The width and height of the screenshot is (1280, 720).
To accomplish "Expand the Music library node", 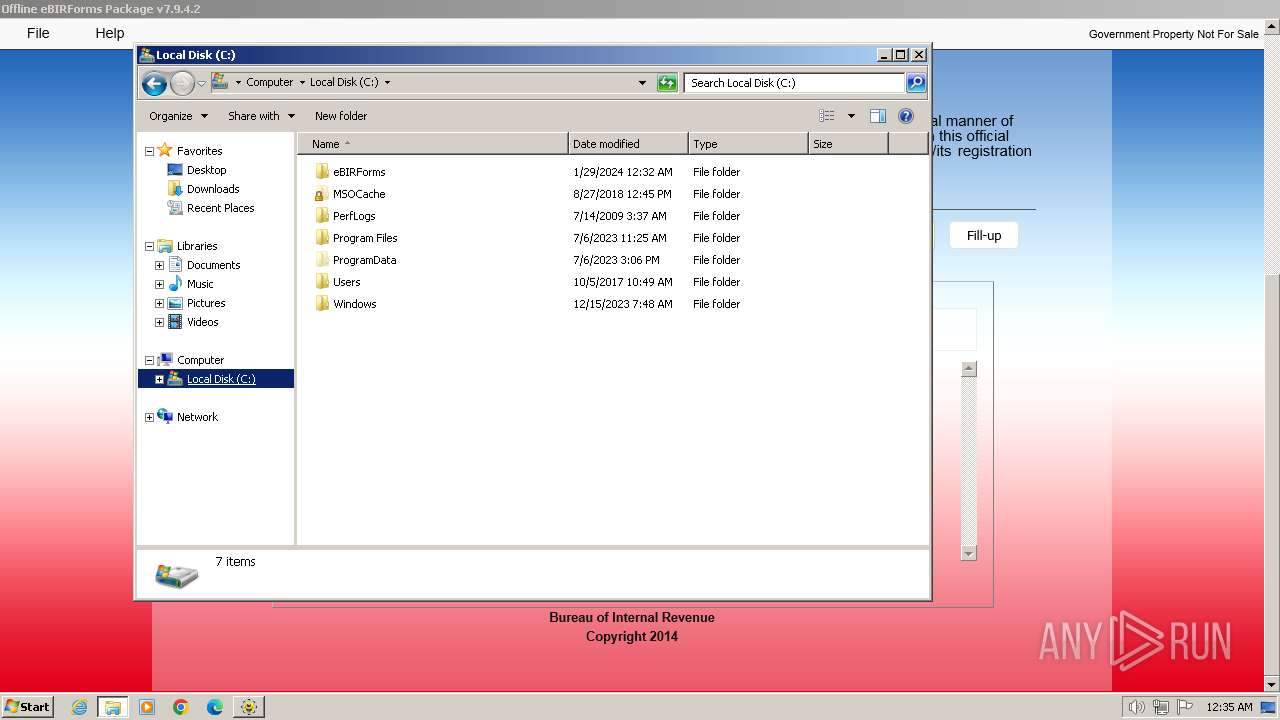I will [159, 284].
